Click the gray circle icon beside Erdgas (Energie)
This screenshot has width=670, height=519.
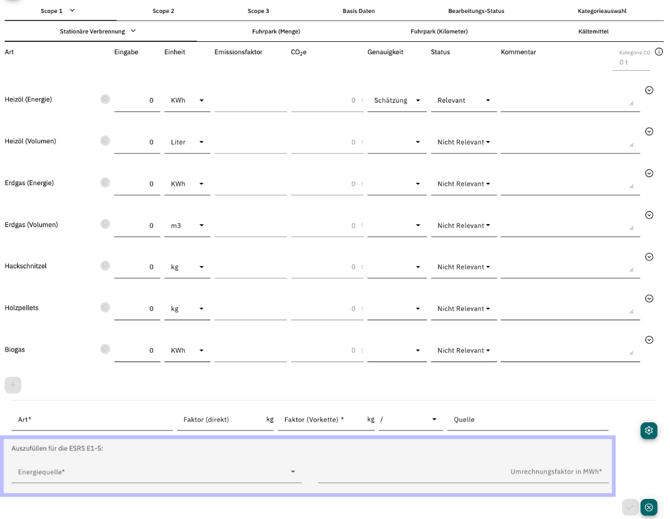tap(105, 182)
